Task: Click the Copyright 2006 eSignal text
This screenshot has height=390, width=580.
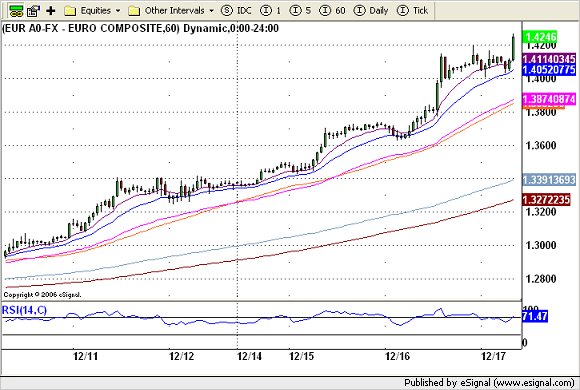Action: pos(42,295)
